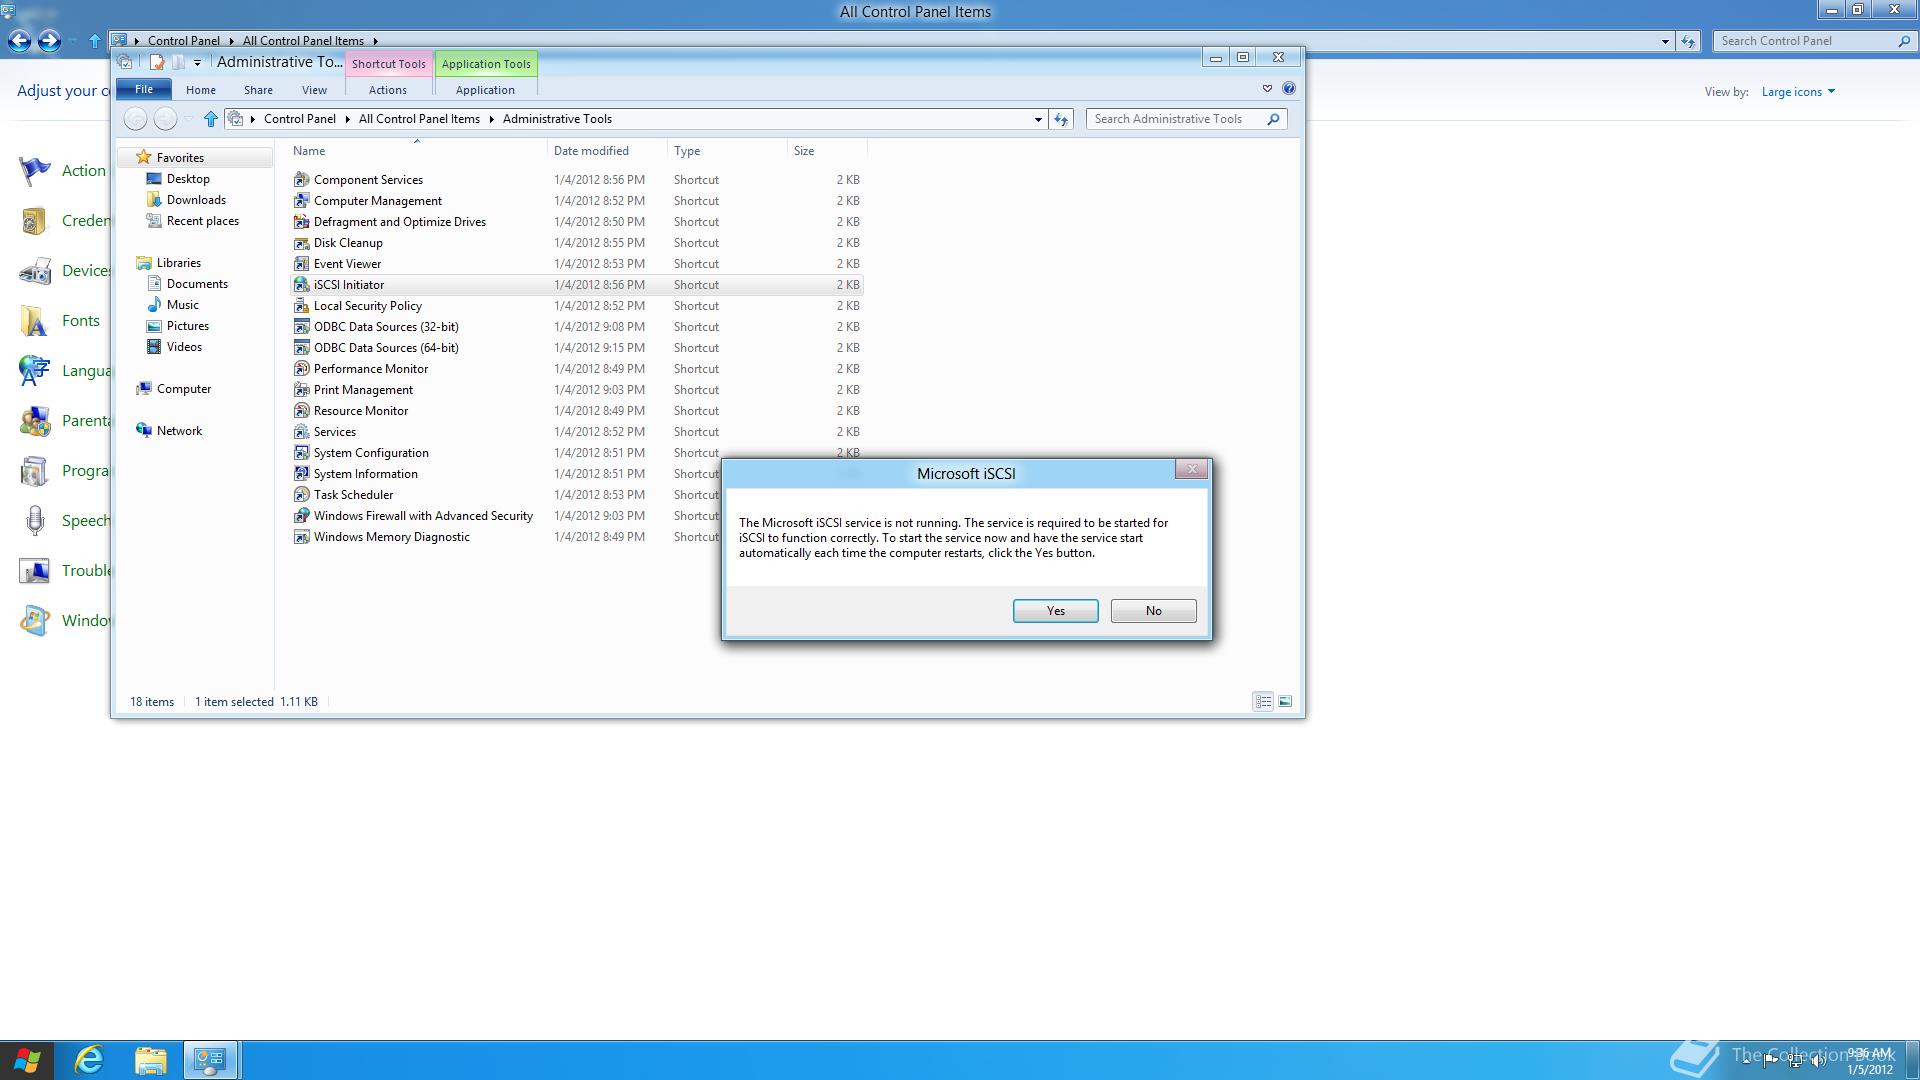1920x1080 pixels.
Task: Click the Disk Cleanup icon
Action: click(301, 243)
